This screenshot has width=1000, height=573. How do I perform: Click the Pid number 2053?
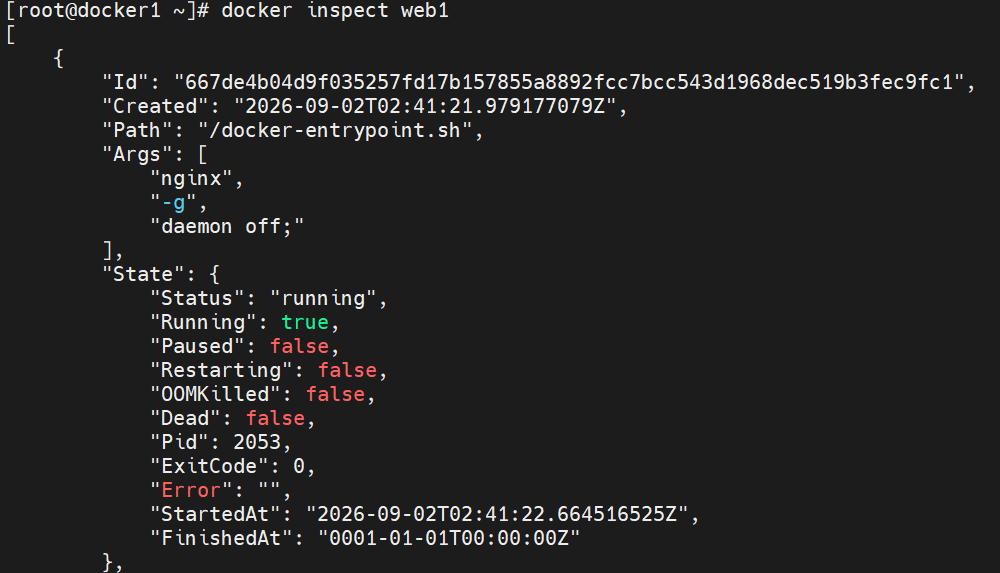point(257,442)
